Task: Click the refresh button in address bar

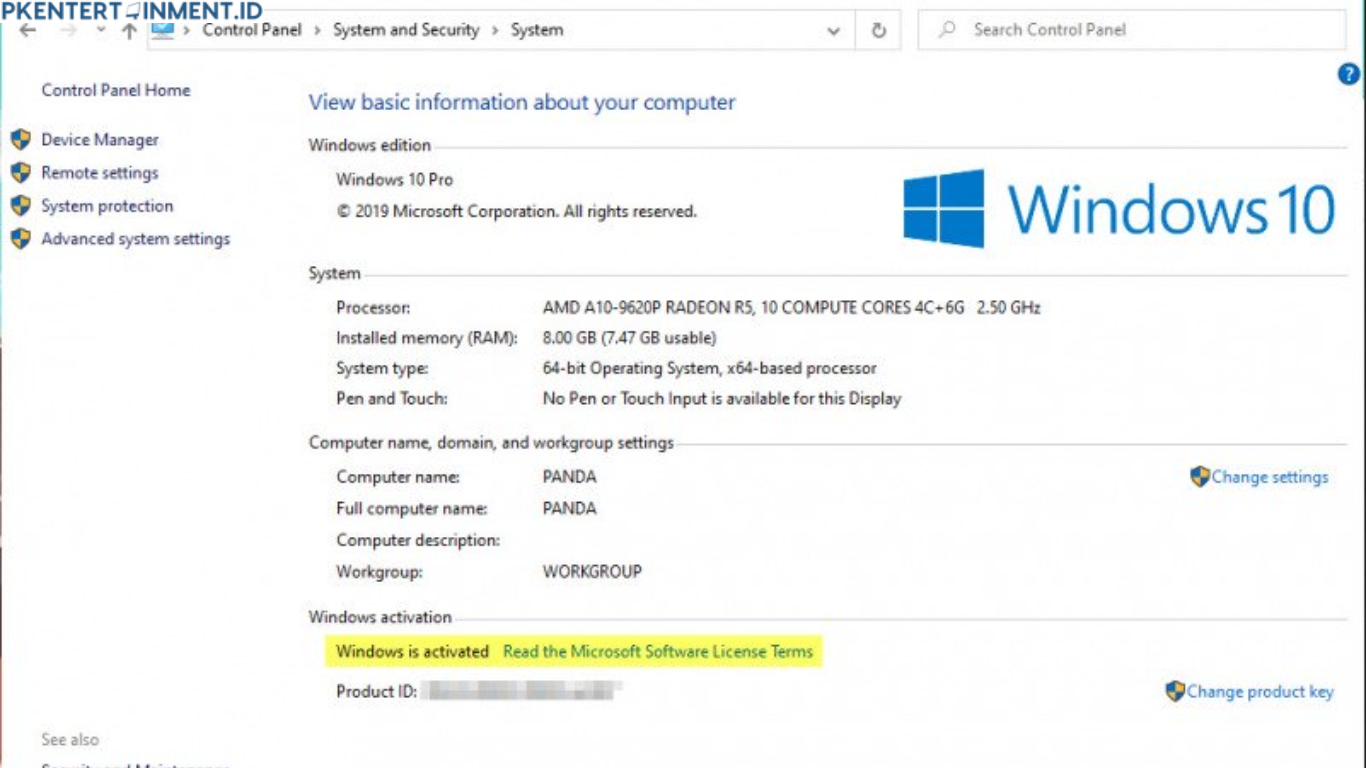Action: (878, 30)
